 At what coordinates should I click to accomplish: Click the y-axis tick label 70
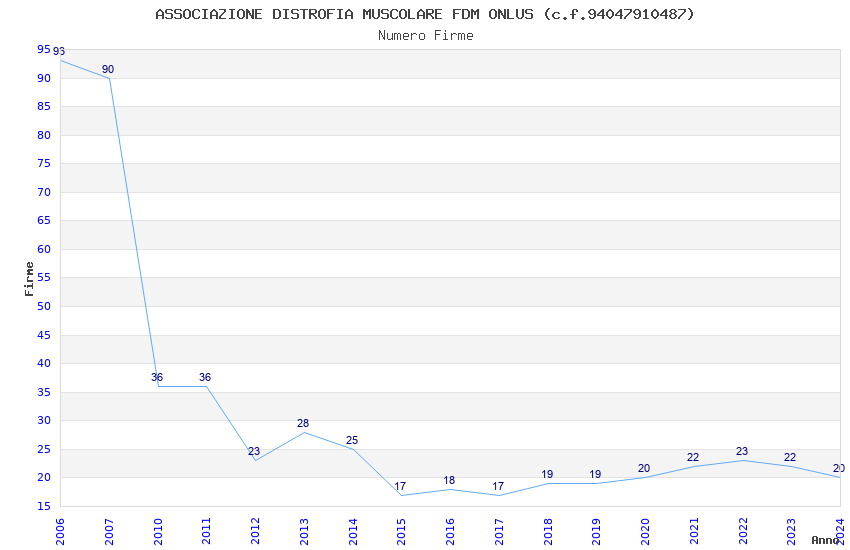44,192
